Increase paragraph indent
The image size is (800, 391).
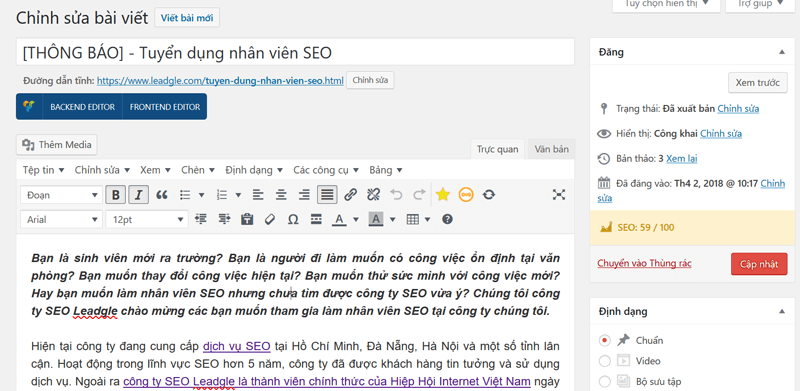[224, 219]
